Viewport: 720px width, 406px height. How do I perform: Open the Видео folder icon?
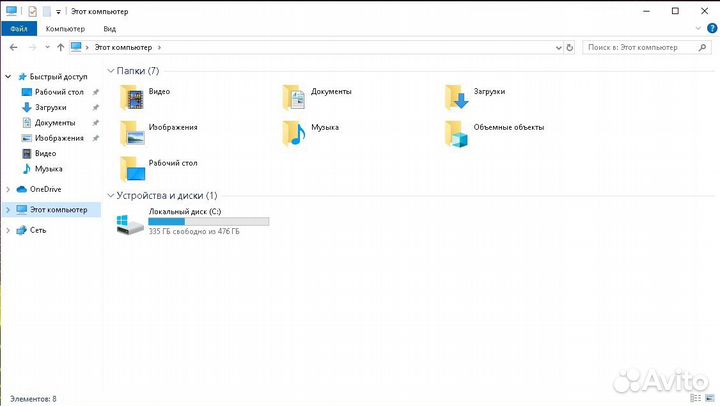coord(132,97)
